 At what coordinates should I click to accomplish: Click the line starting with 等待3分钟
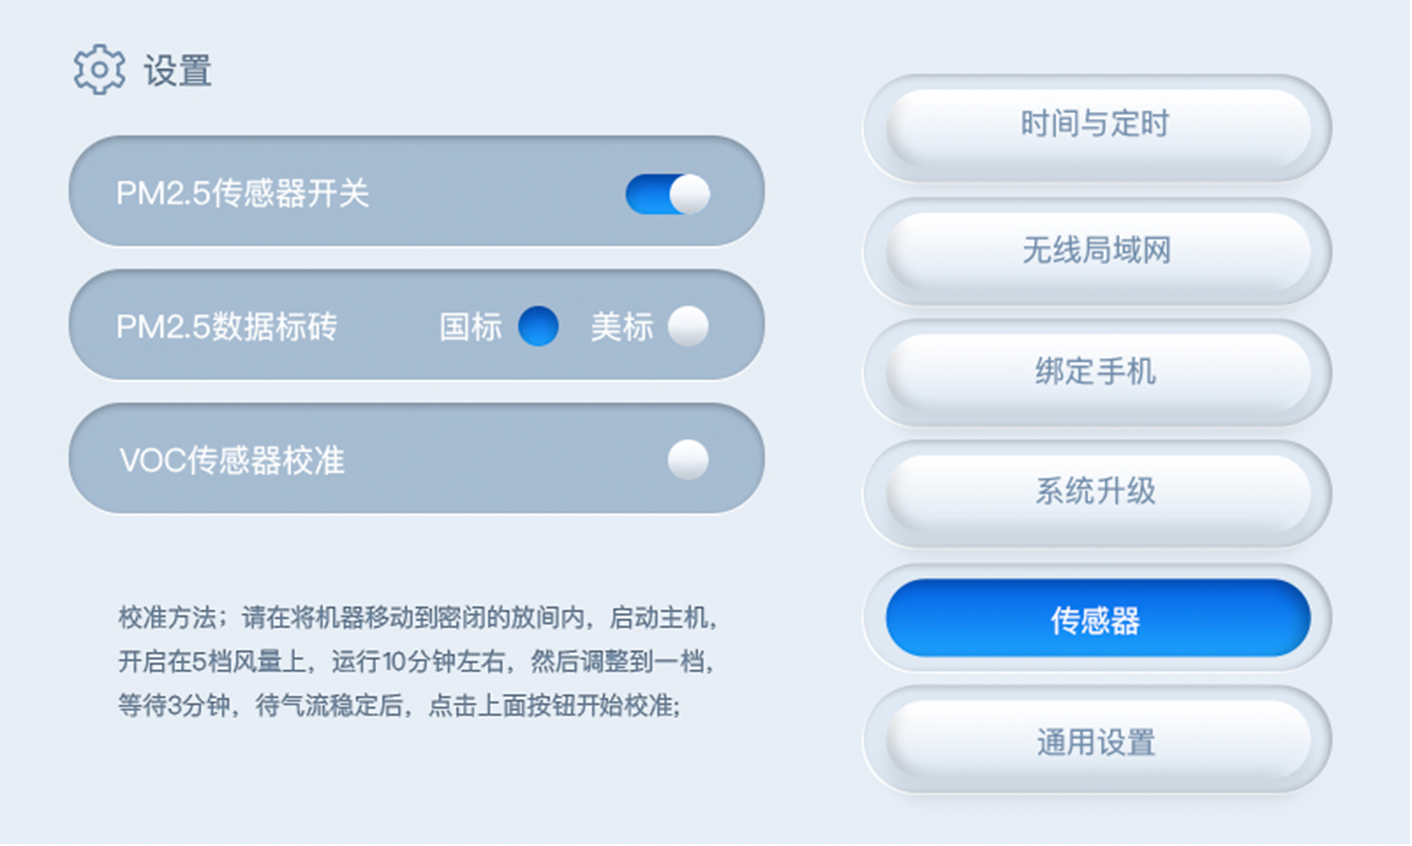(x=399, y=705)
